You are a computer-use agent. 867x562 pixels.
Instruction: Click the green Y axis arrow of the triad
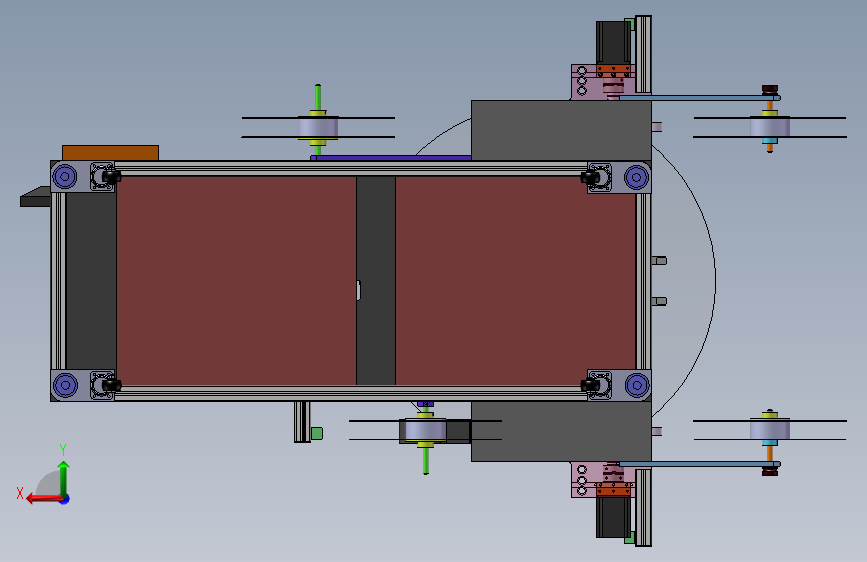point(64,478)
